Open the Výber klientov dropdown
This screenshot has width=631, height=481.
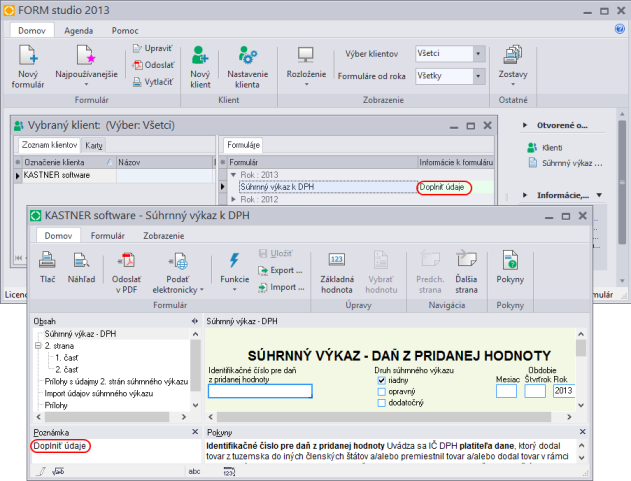[x=450, y=54]
